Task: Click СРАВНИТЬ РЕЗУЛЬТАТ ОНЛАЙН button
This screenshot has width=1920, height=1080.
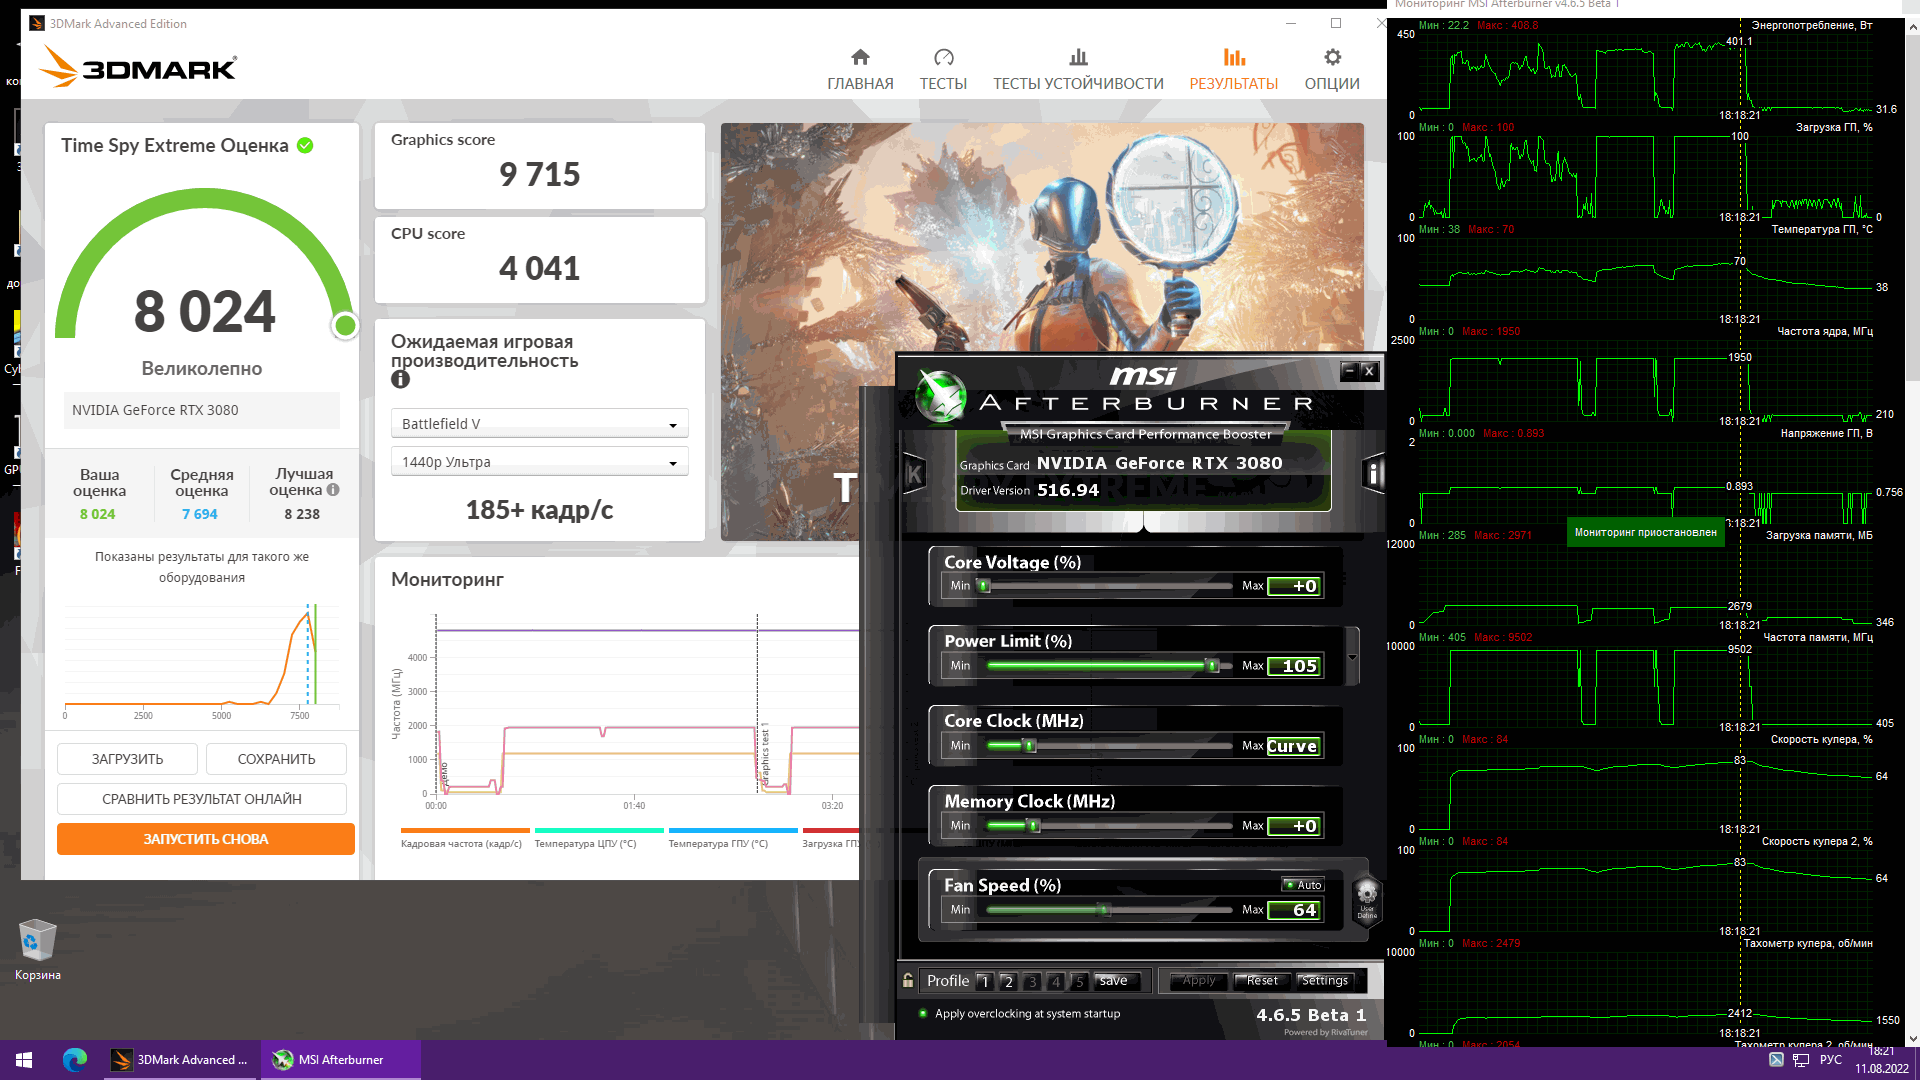Action: (201, 799)
